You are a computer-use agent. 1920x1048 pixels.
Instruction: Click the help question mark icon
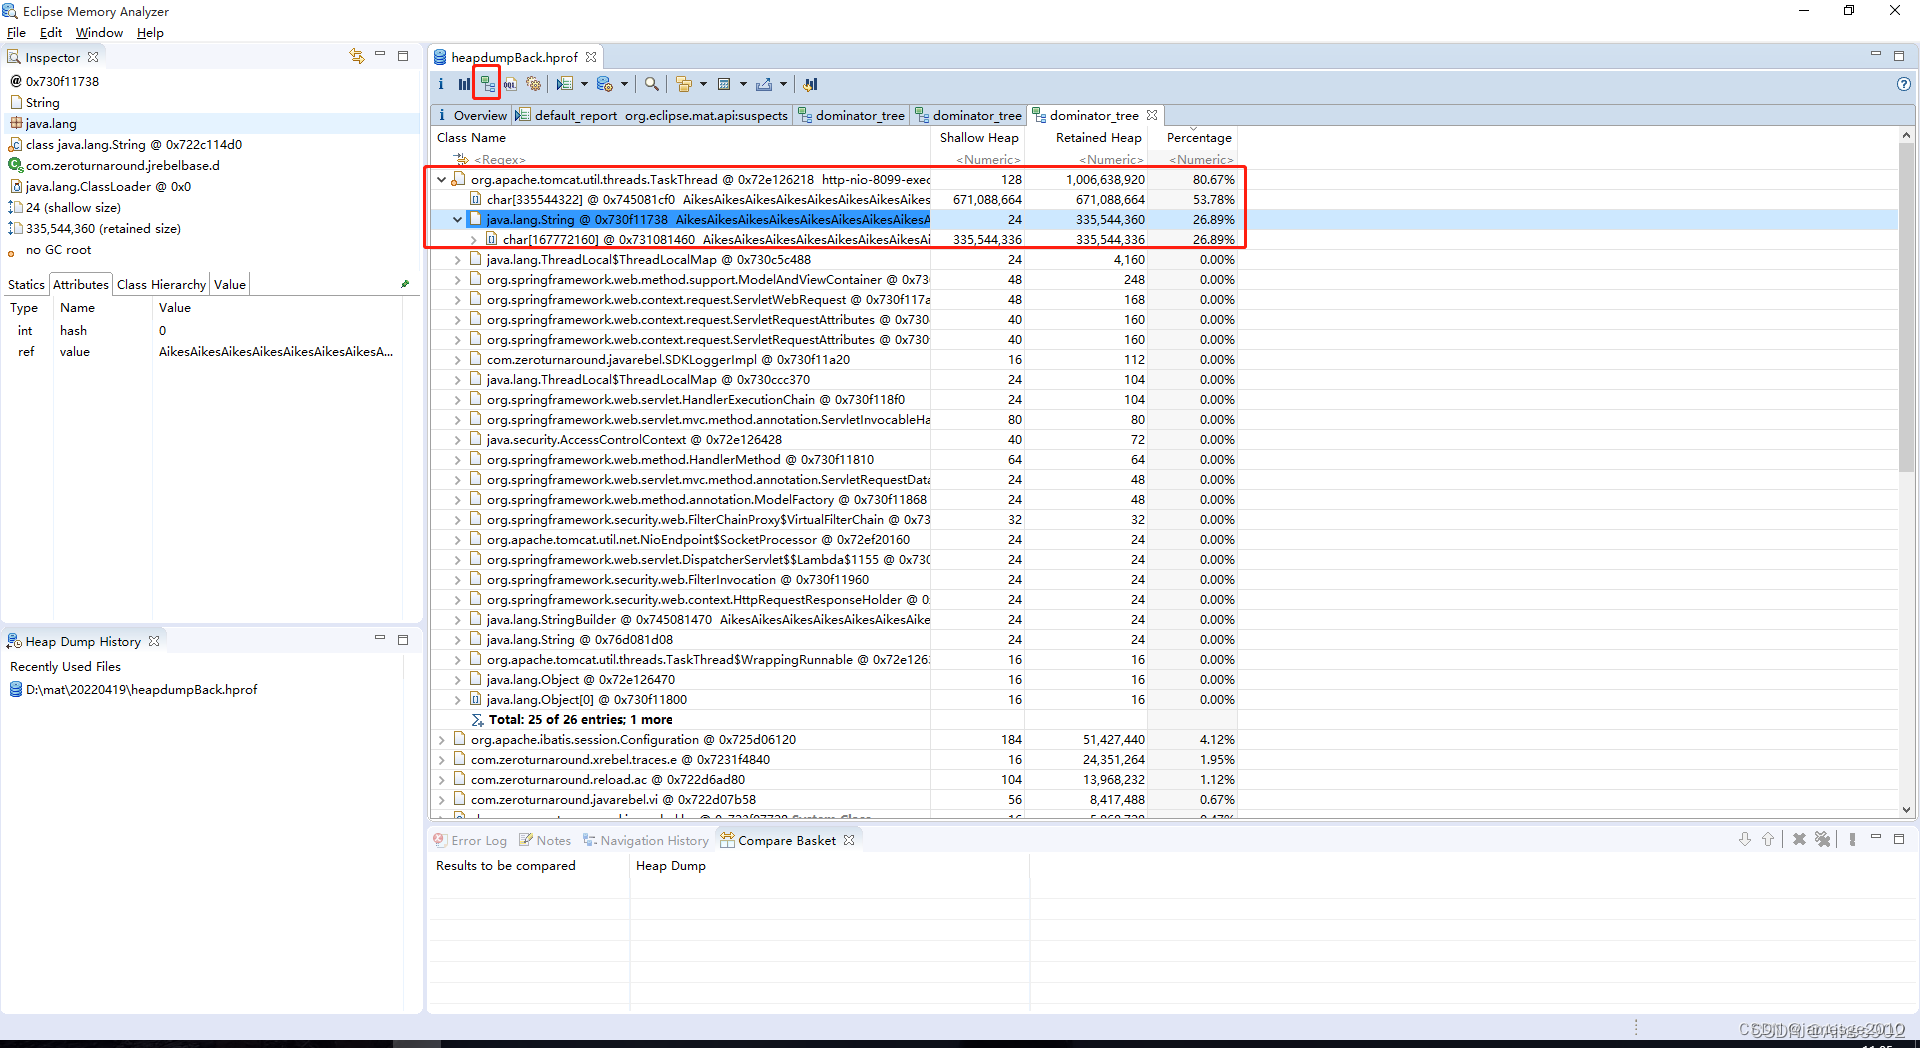point(1903,84)
